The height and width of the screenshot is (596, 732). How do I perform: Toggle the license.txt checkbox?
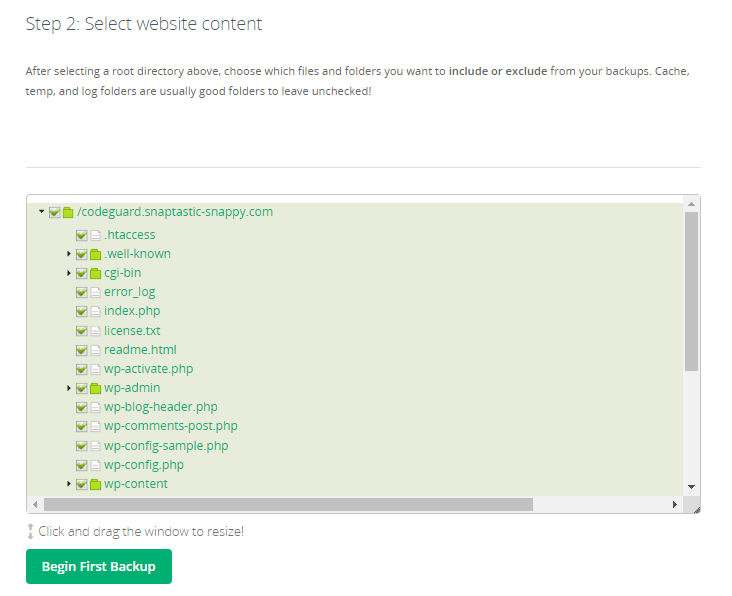tap(82, 331)
